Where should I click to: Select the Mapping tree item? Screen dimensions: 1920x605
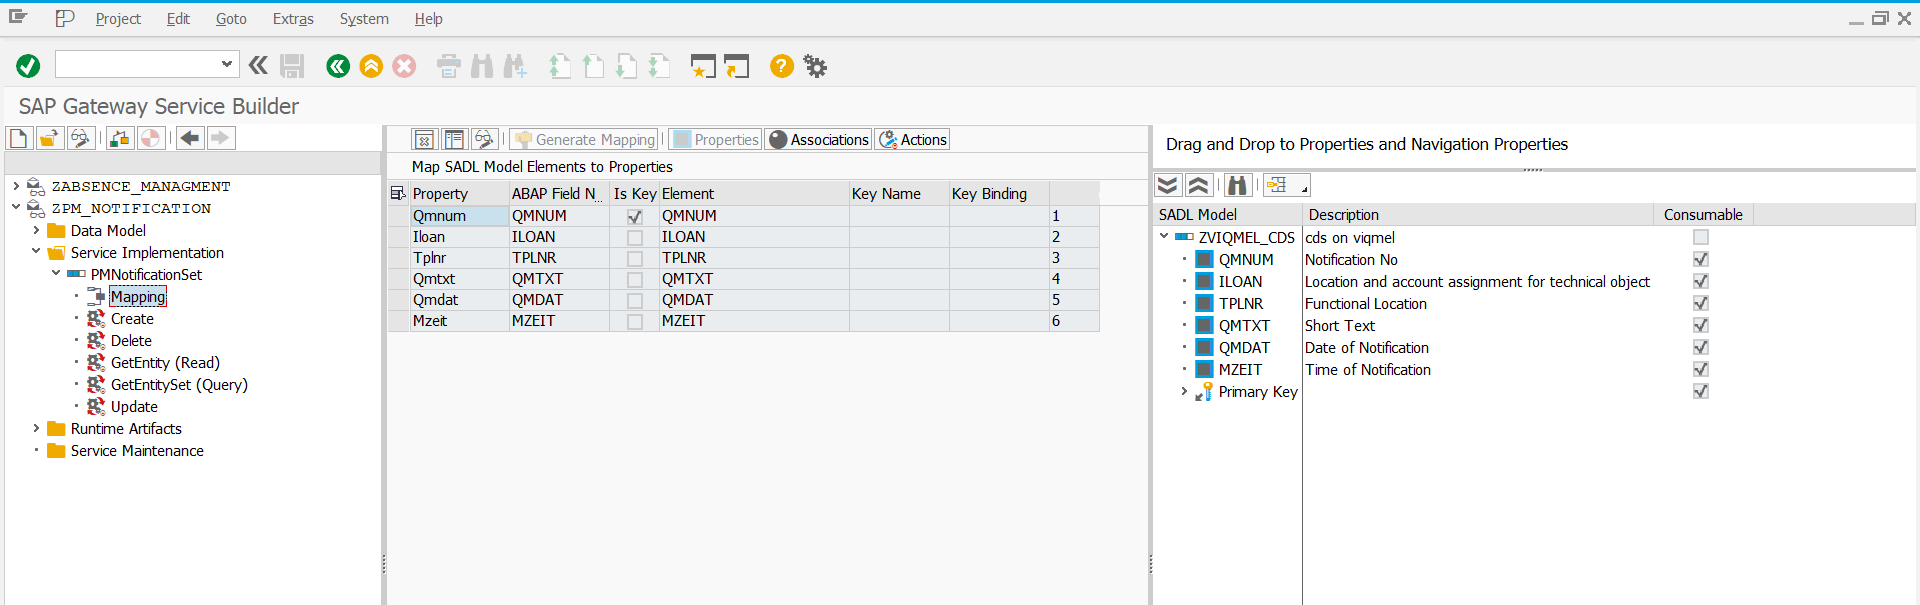[x=138, y=297]
